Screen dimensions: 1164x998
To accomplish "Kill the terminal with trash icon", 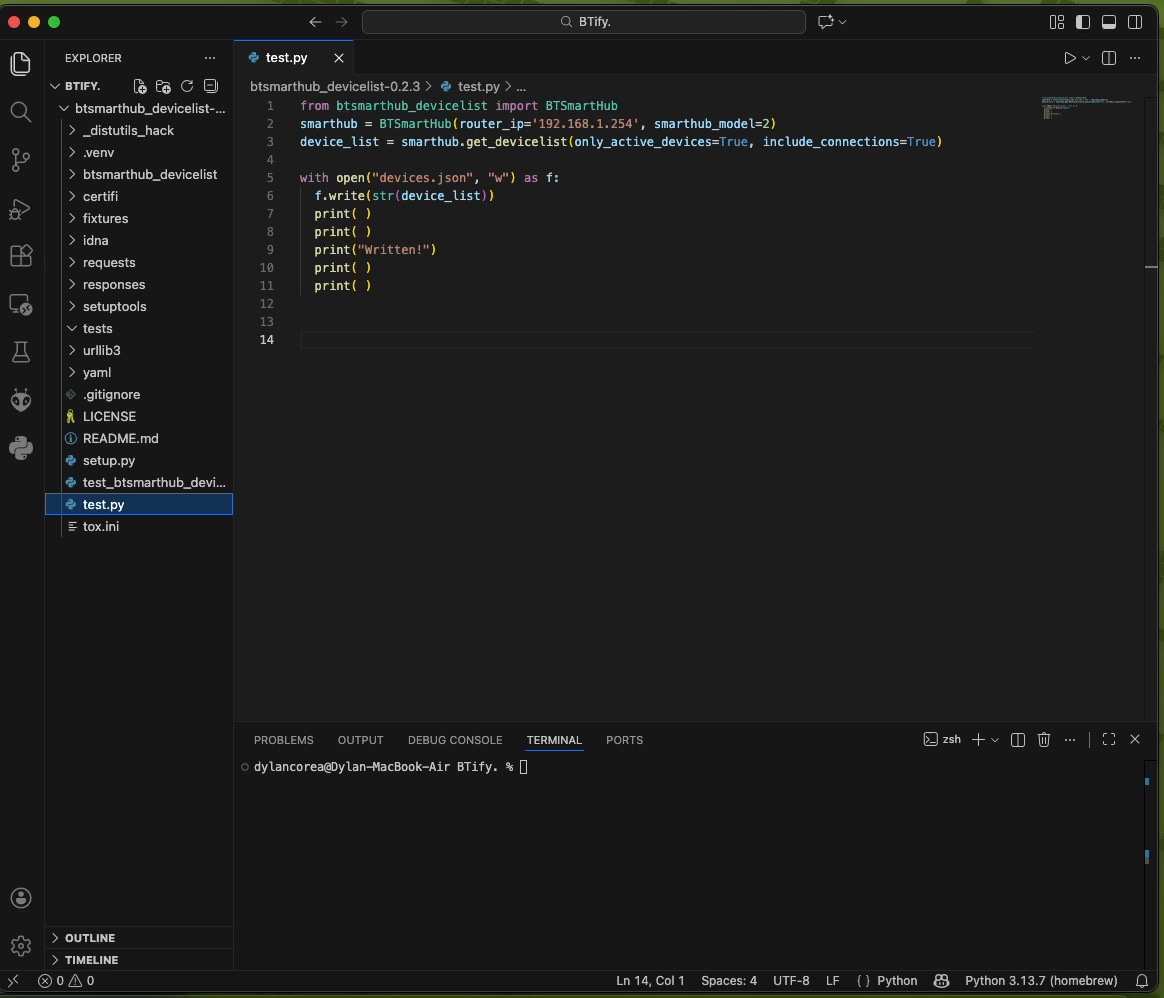I will pos(1044,740).
